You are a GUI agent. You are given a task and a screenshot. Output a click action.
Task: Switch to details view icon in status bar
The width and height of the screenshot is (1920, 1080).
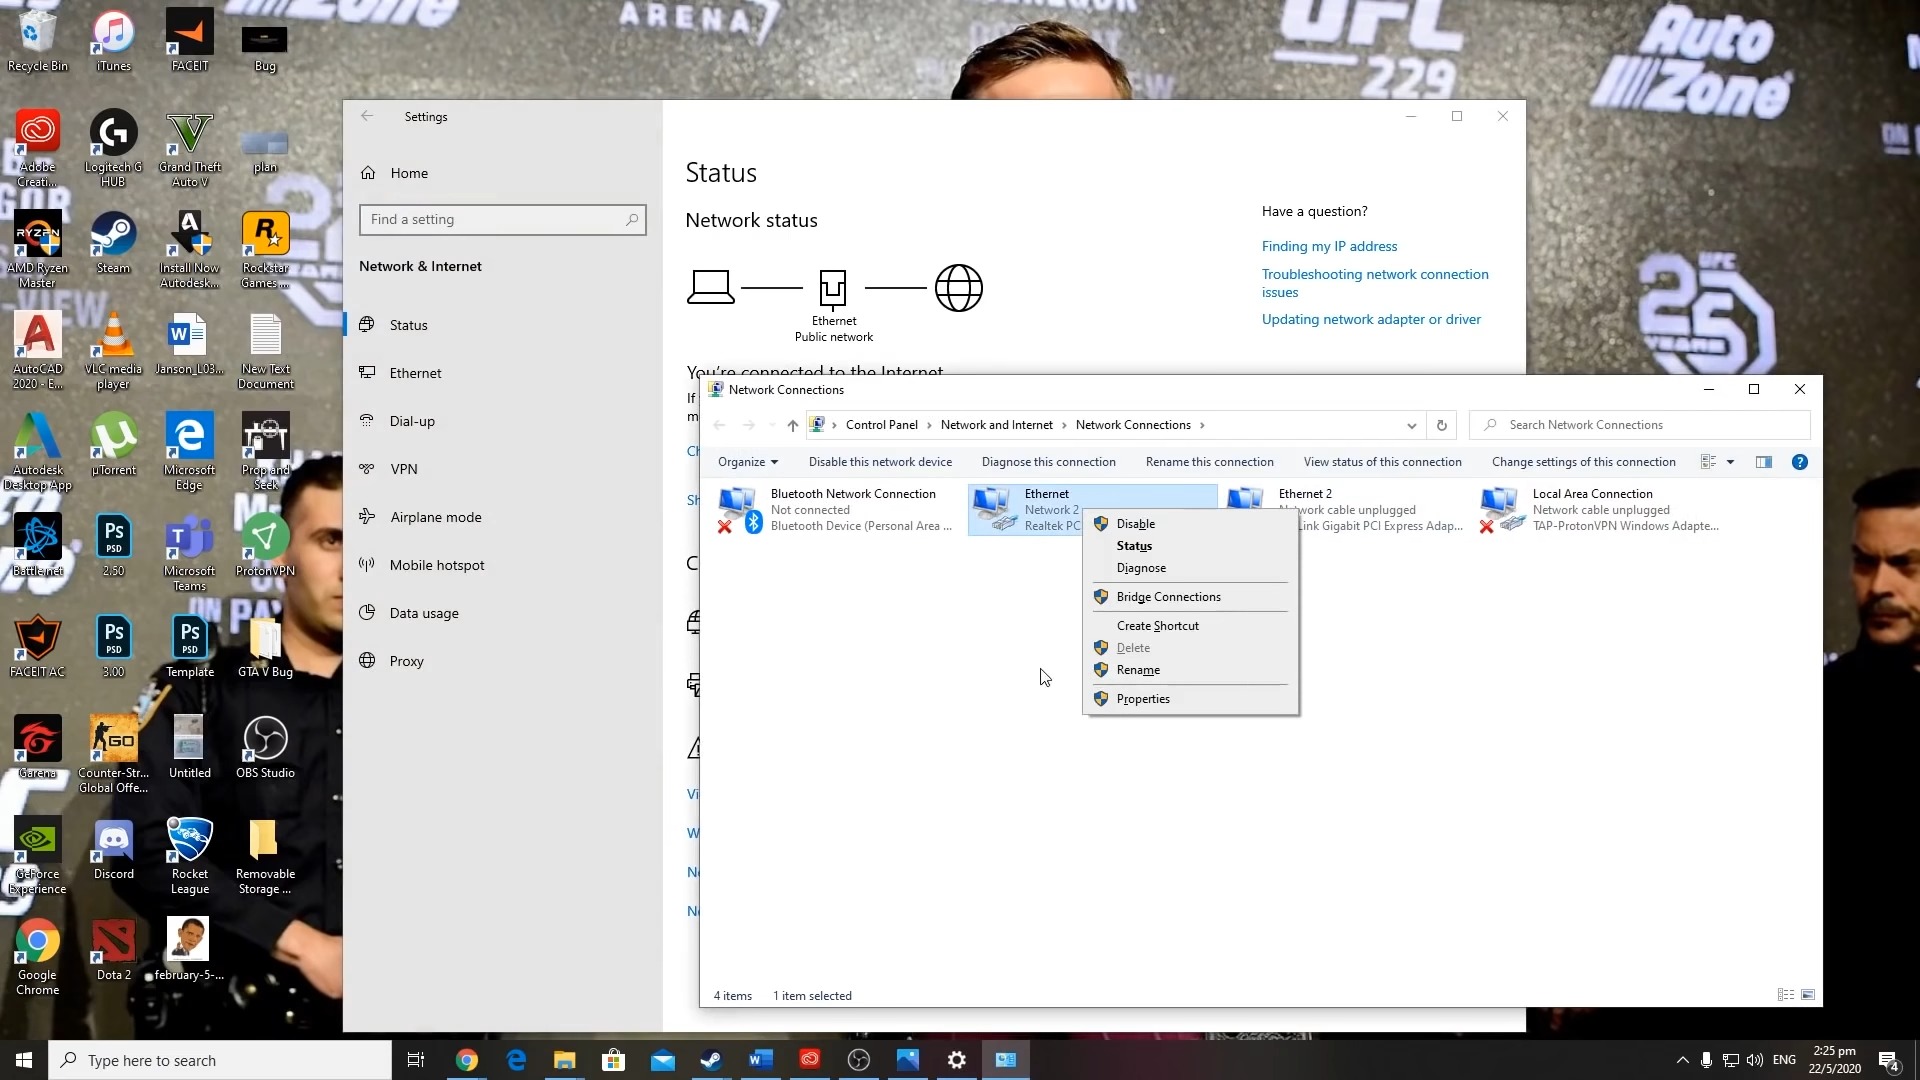[1785, 995]
